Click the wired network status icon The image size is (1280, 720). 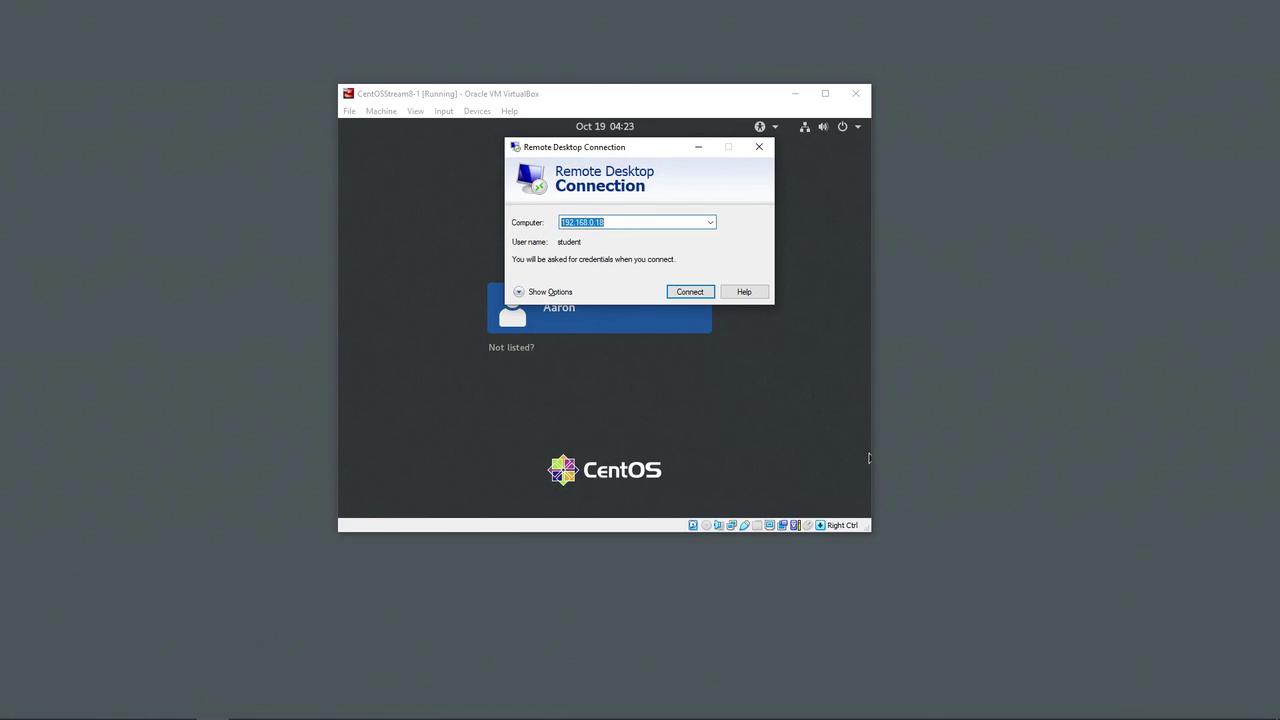(805, 127)
